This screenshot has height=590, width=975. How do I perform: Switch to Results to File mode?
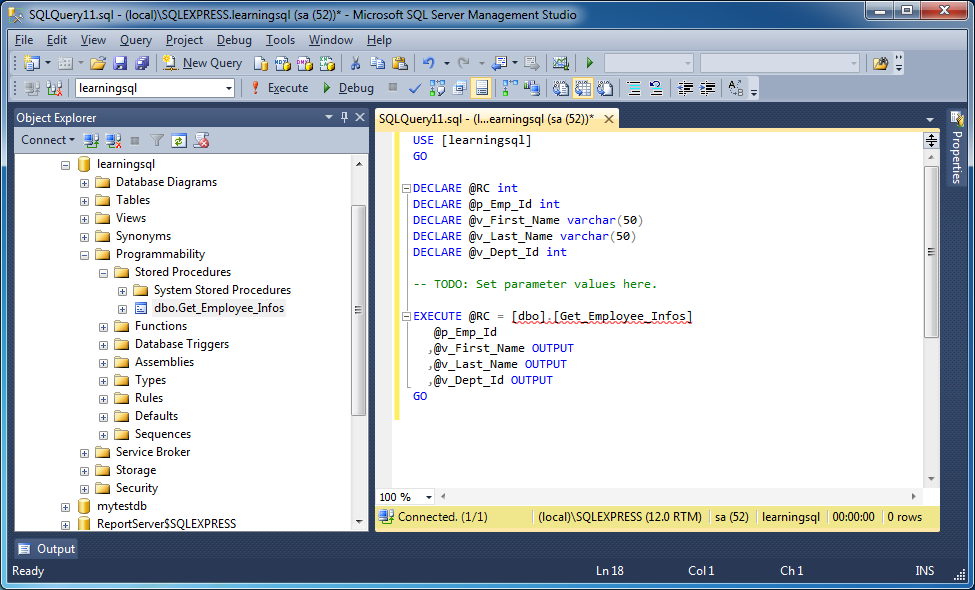click(x=605, y=88)
